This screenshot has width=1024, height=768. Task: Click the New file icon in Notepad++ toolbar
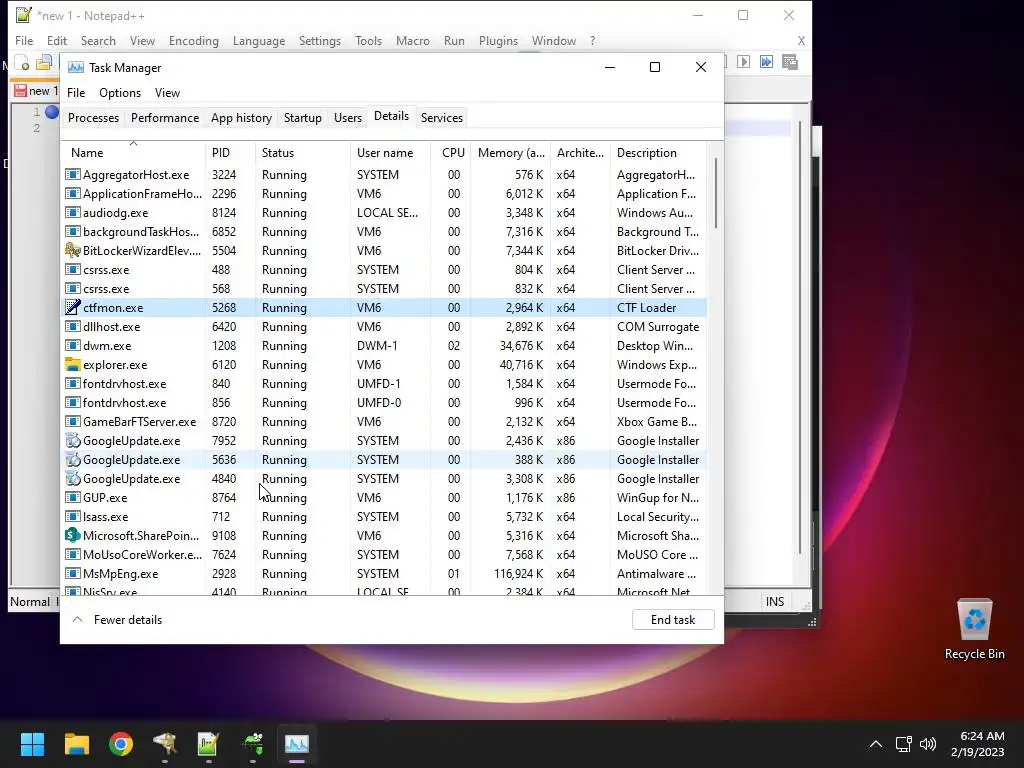click(x=22, y=63)
